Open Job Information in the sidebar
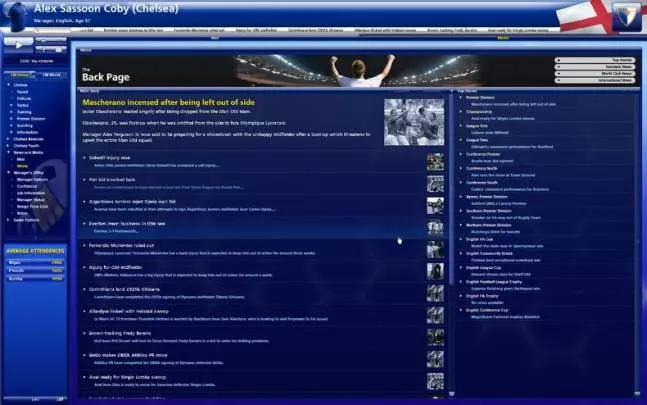This screenshot has width=647, height=405. click(x=31, y=193)
